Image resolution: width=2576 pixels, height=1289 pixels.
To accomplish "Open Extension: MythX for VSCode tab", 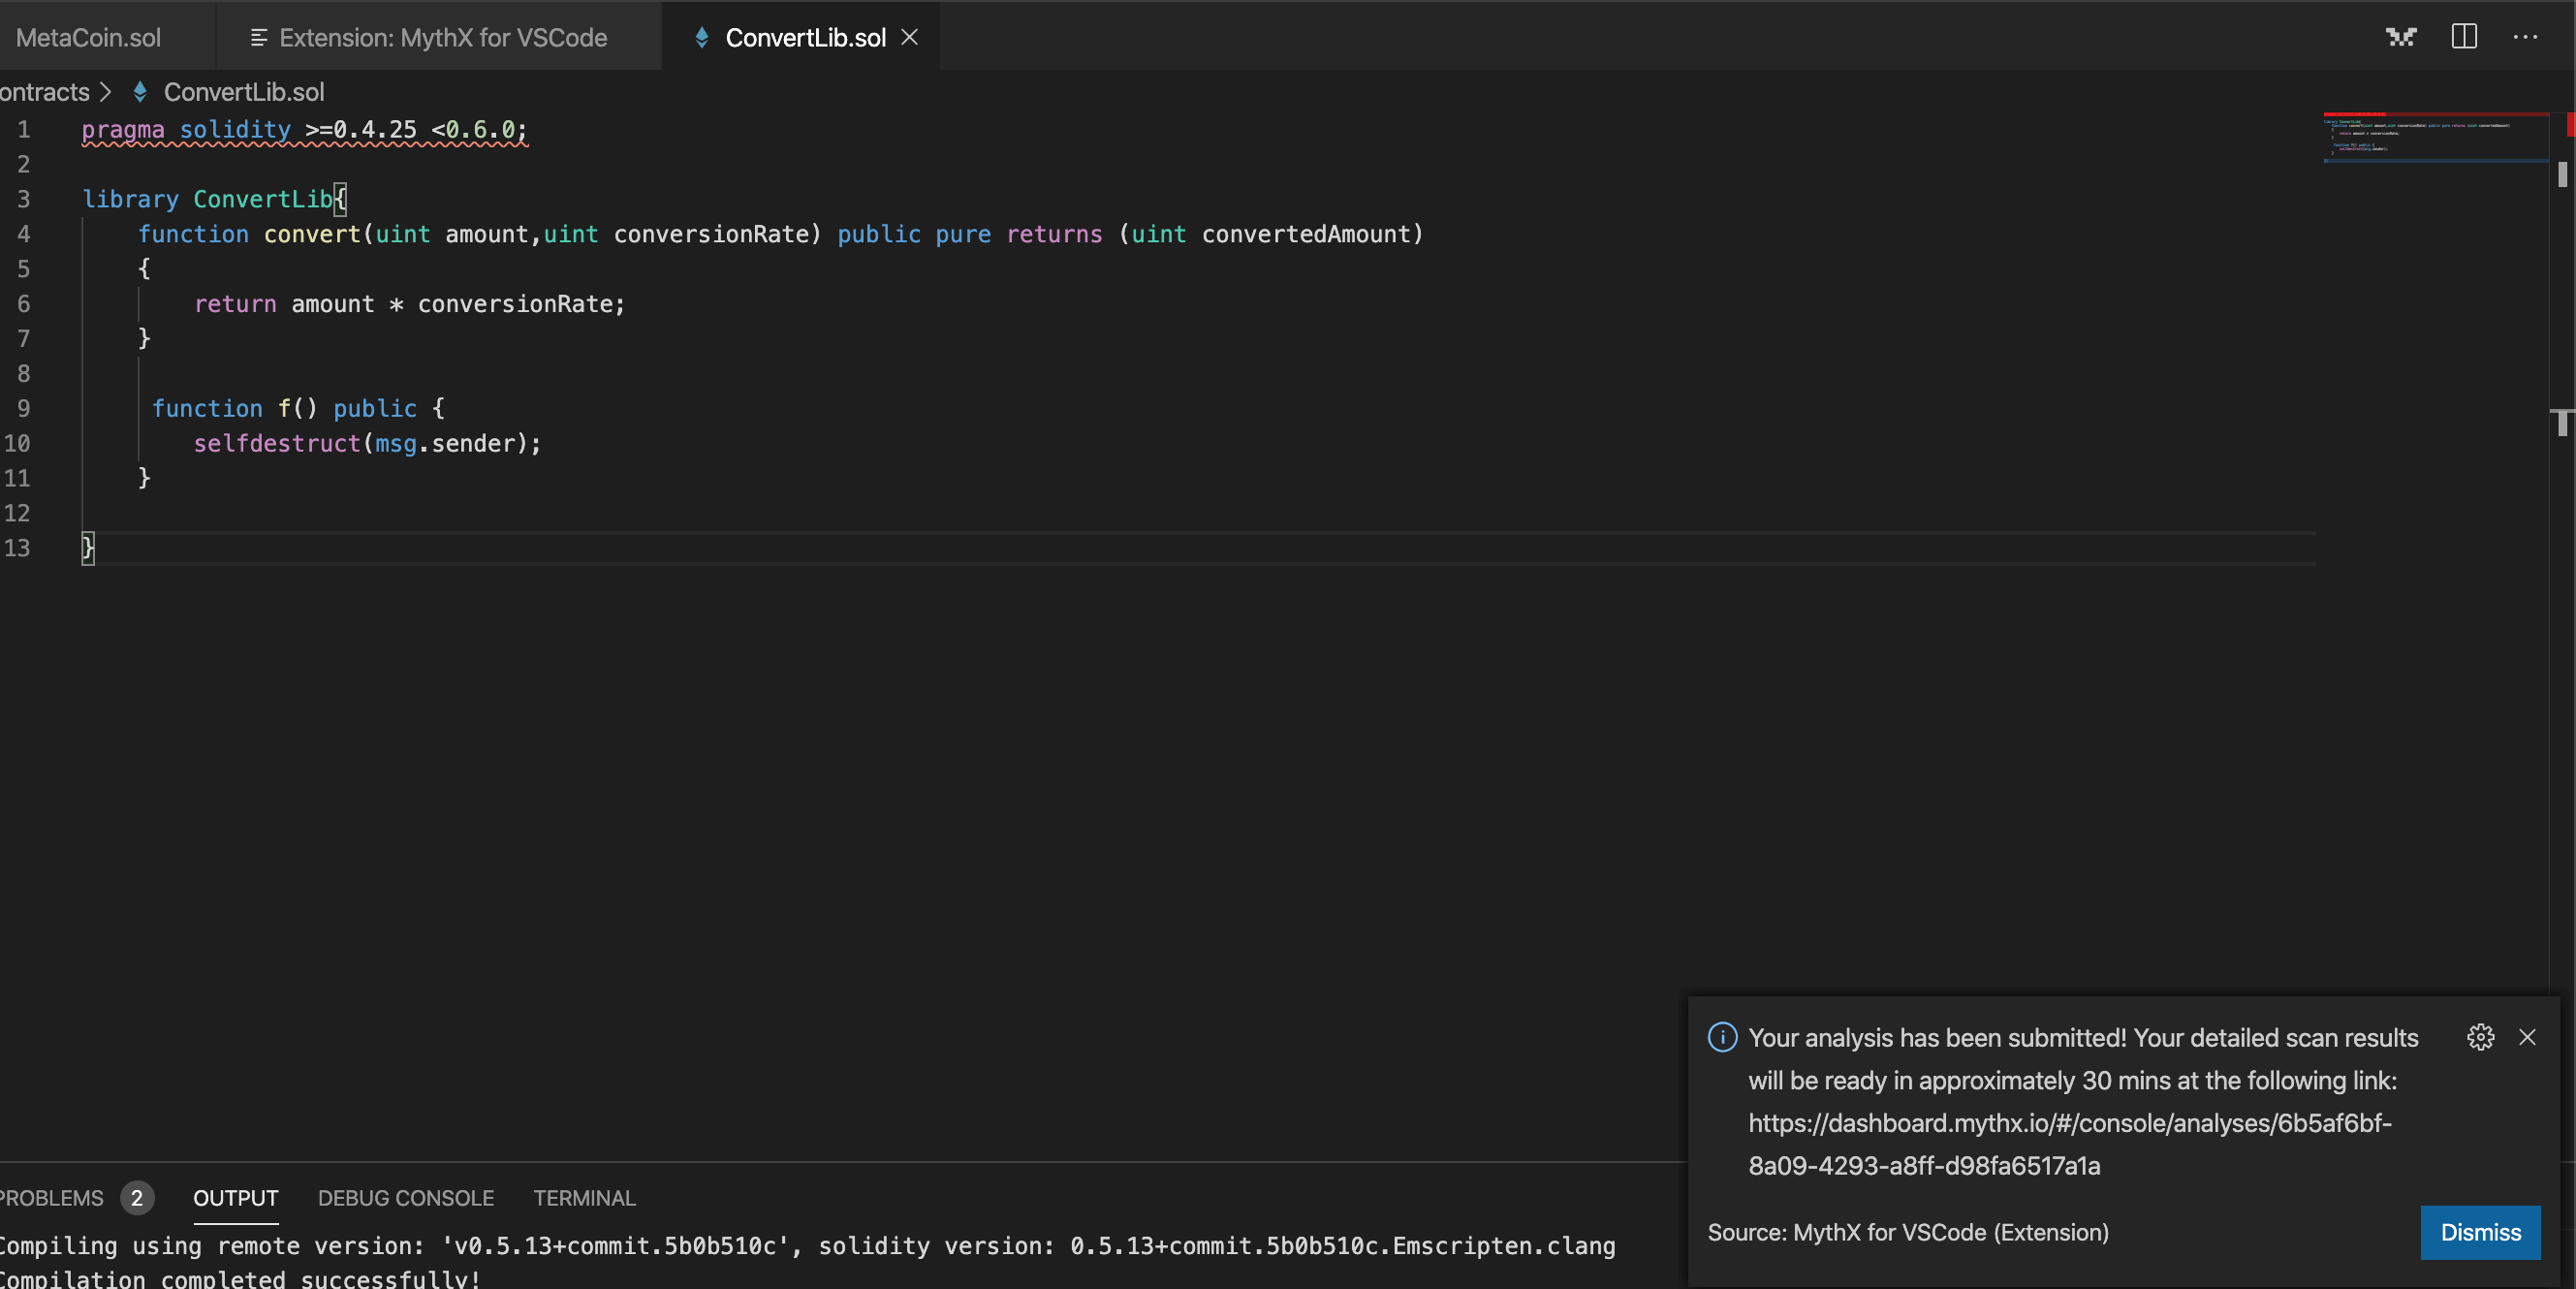I will (443, 38).
